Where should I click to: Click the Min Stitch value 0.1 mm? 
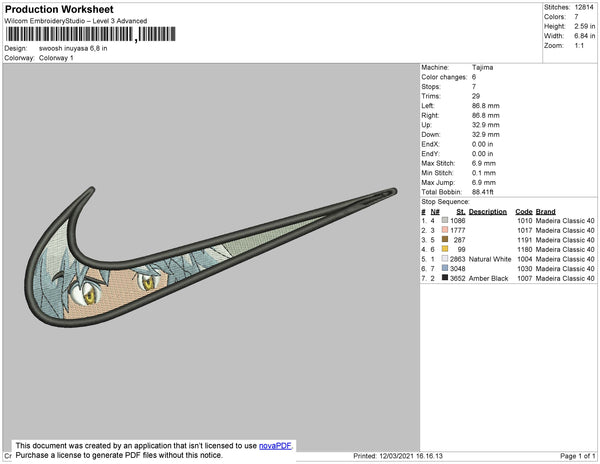click(x=484, y=173)
